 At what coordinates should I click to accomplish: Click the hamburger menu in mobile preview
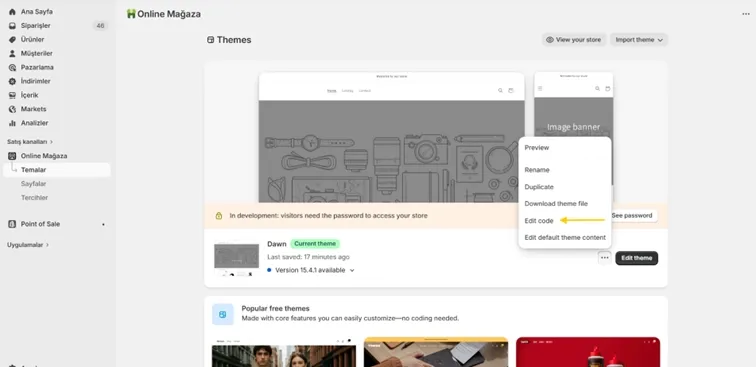point(540,89)
